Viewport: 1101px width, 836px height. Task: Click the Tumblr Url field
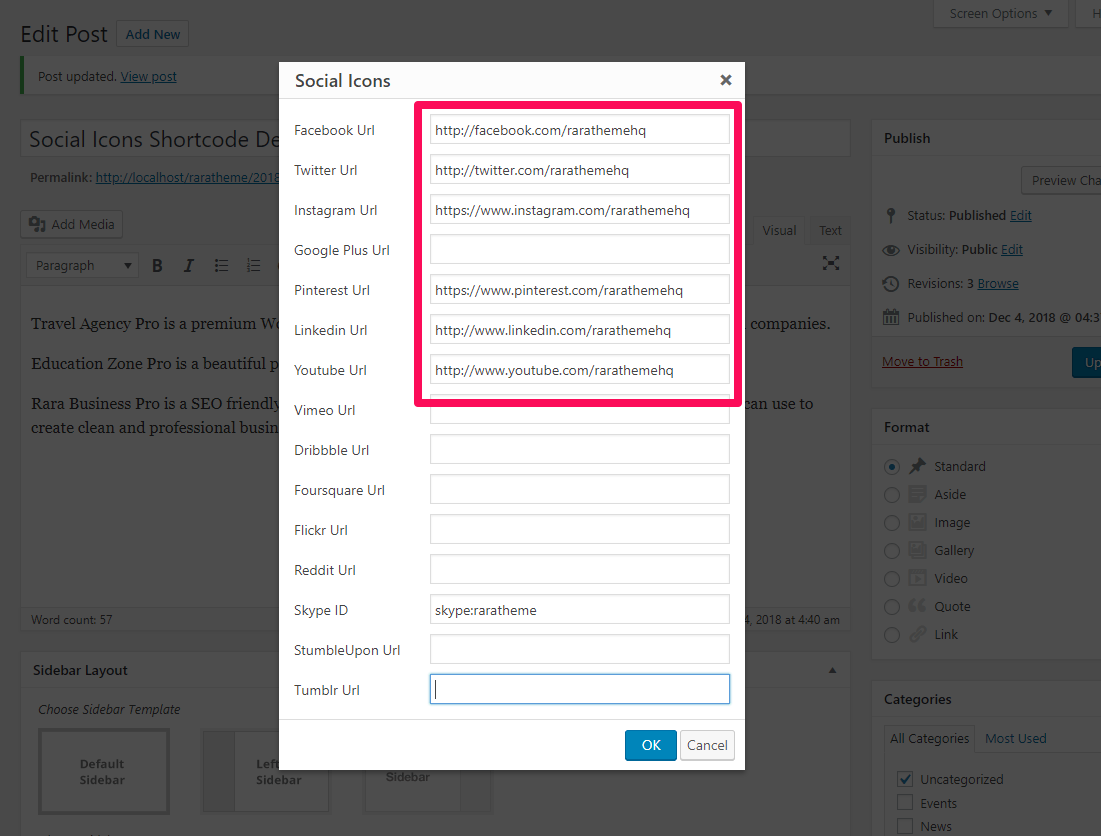(579, 690)
